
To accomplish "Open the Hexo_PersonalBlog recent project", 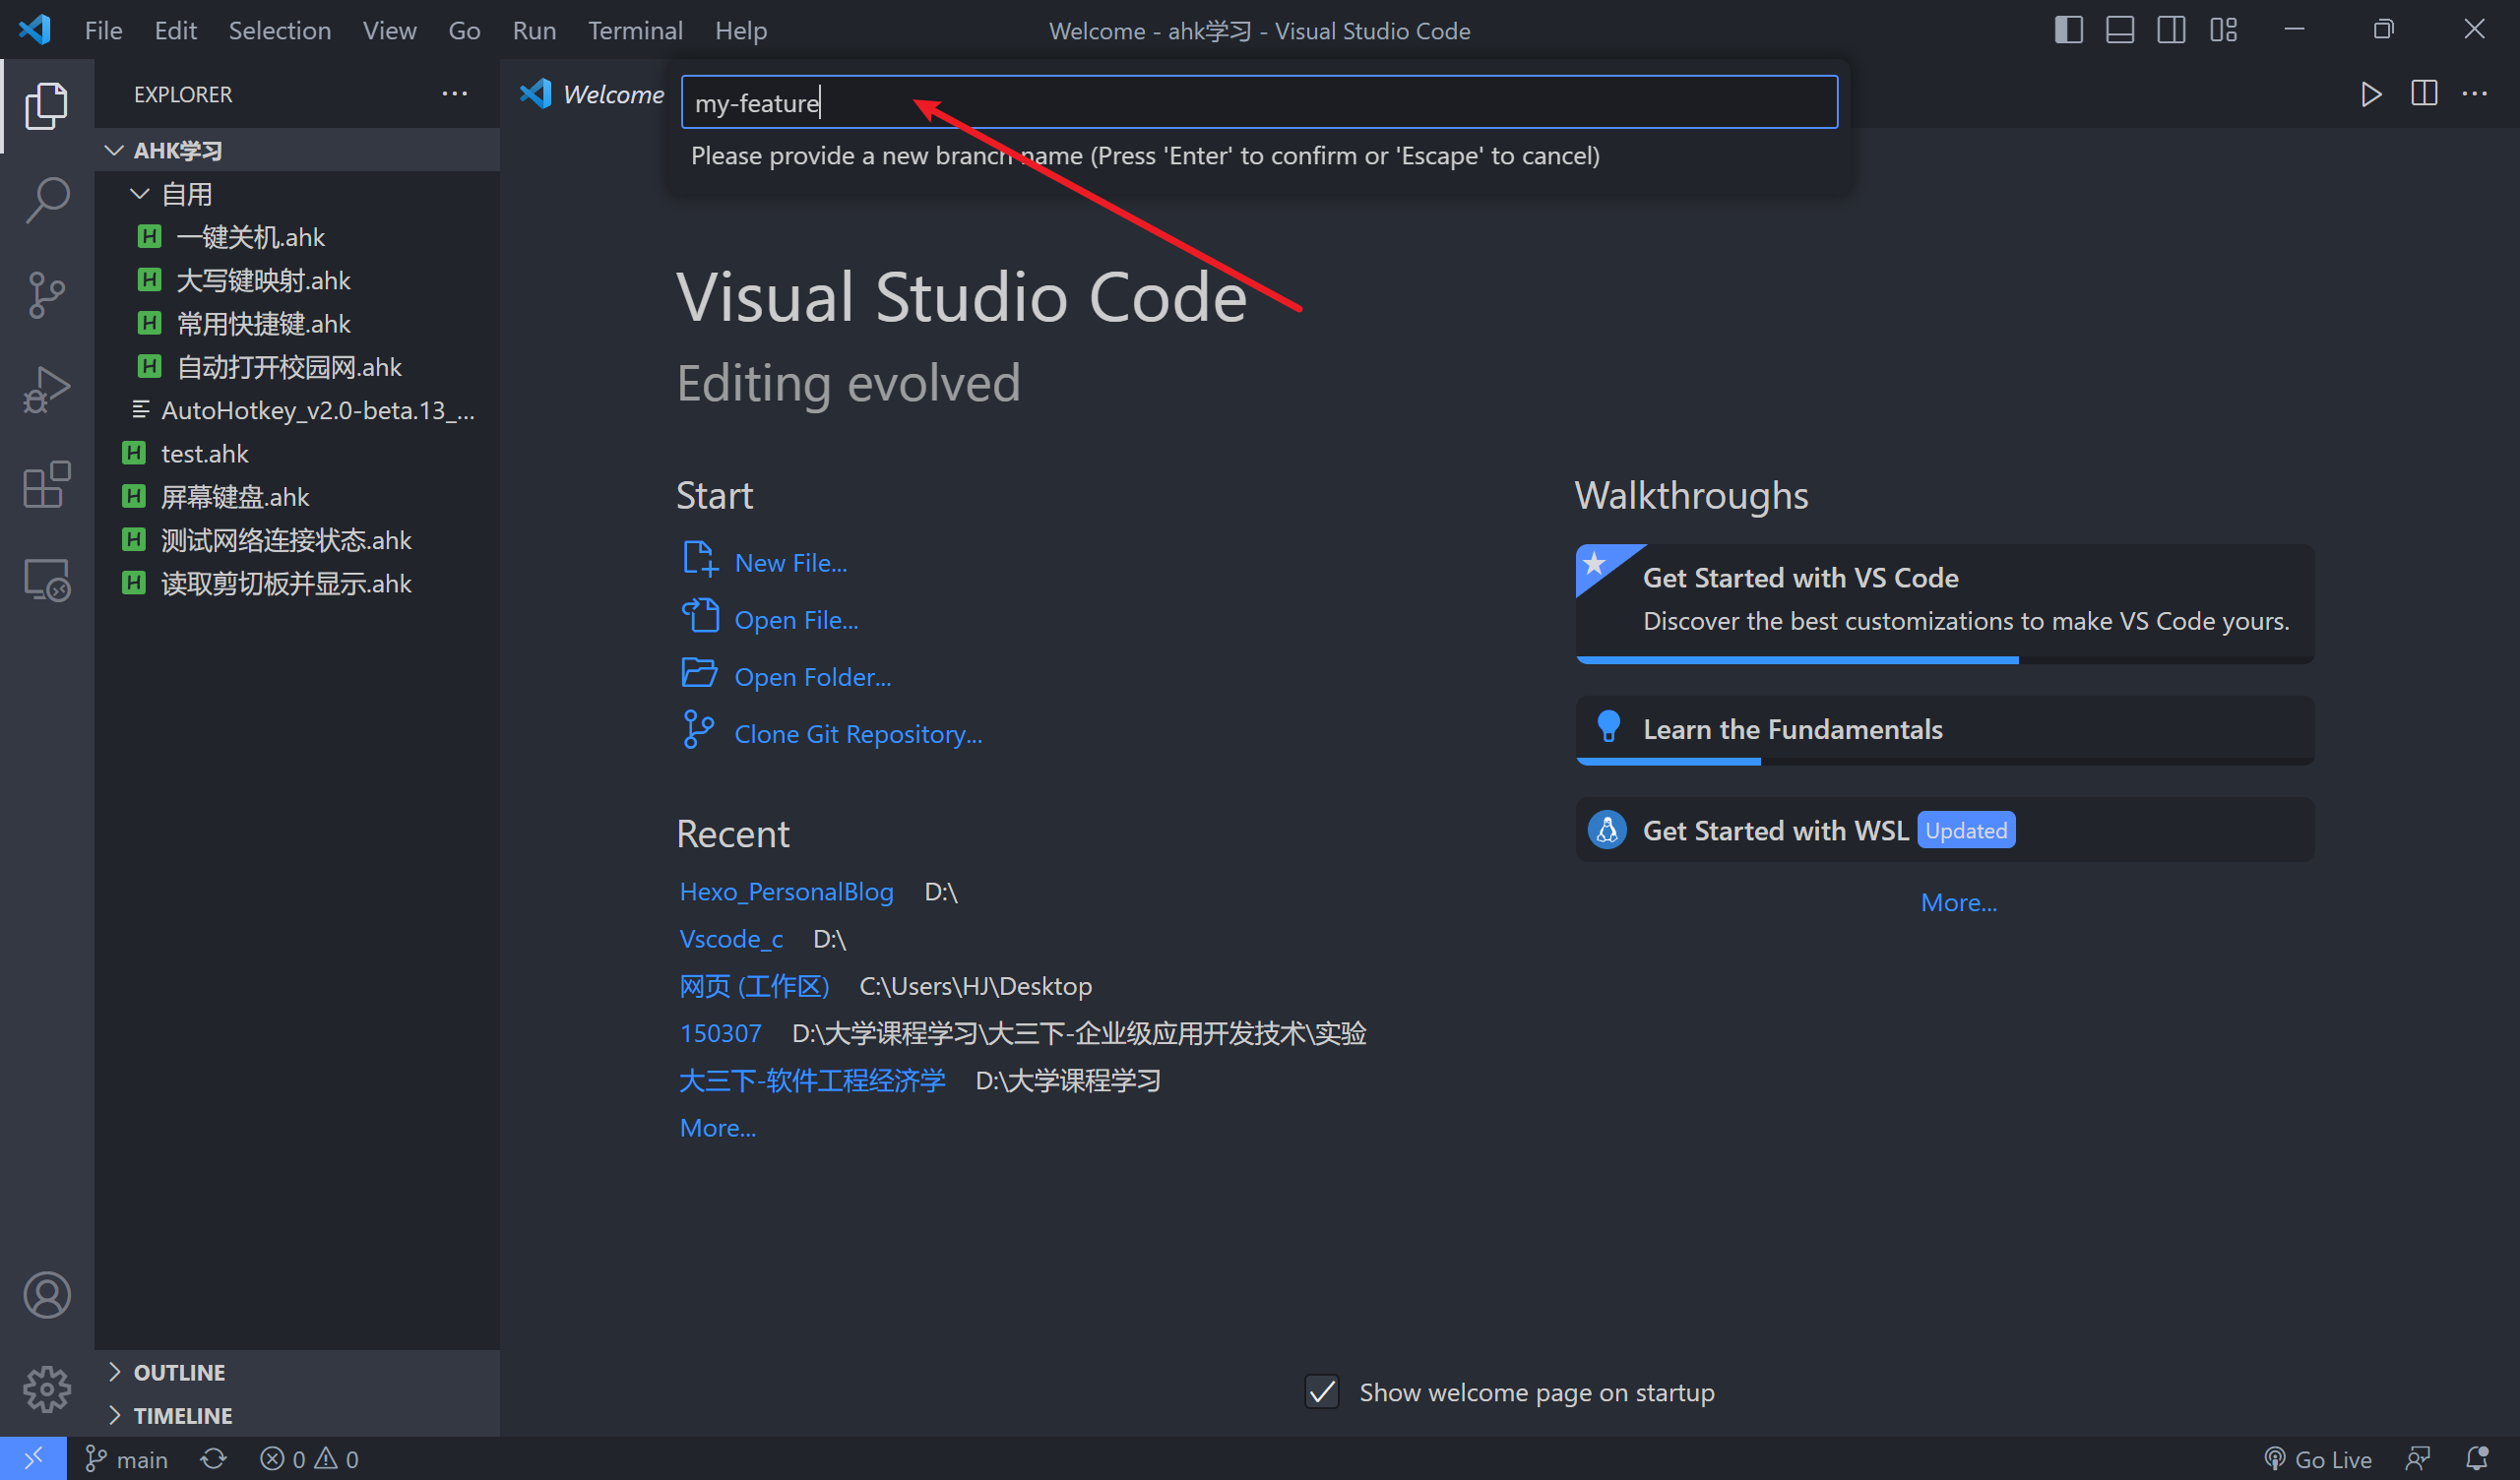I will pyautogui.click(x=786, y=890).
